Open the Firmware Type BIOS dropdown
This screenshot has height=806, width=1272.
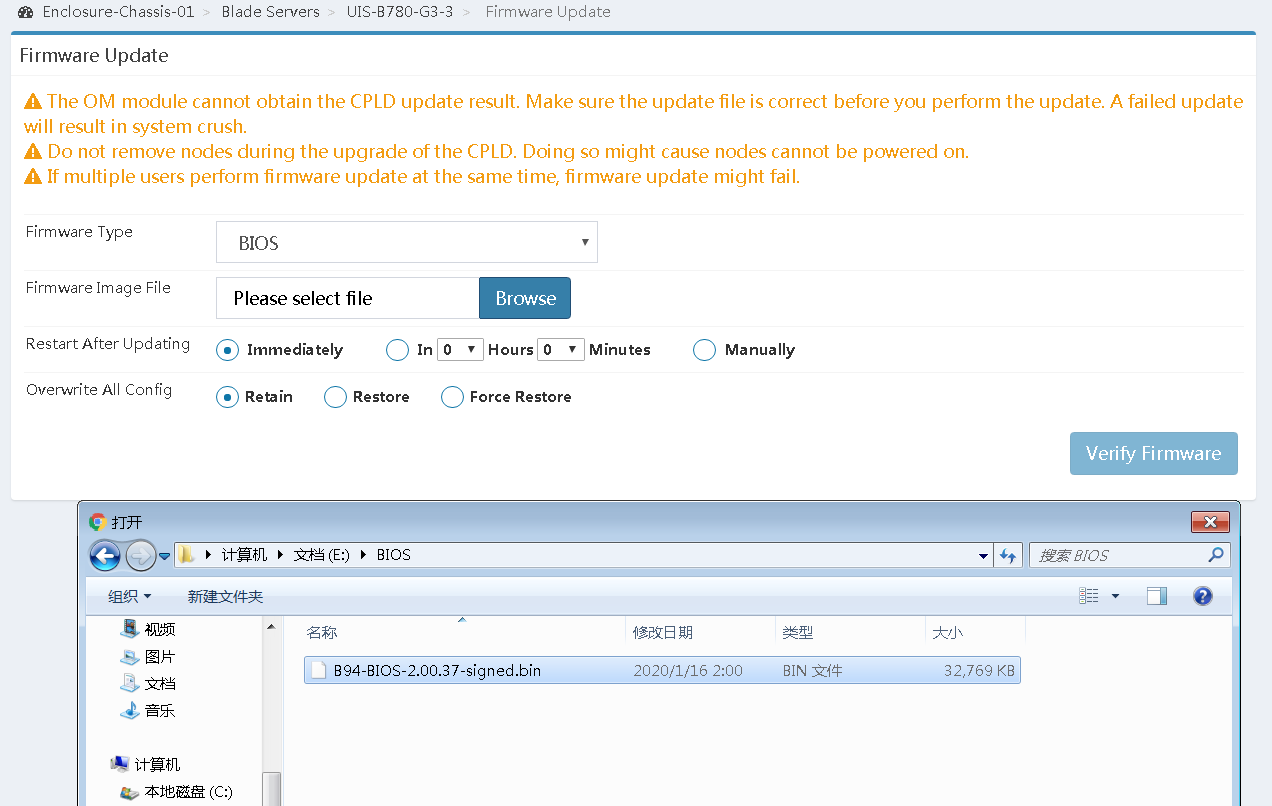pos(407,243)
